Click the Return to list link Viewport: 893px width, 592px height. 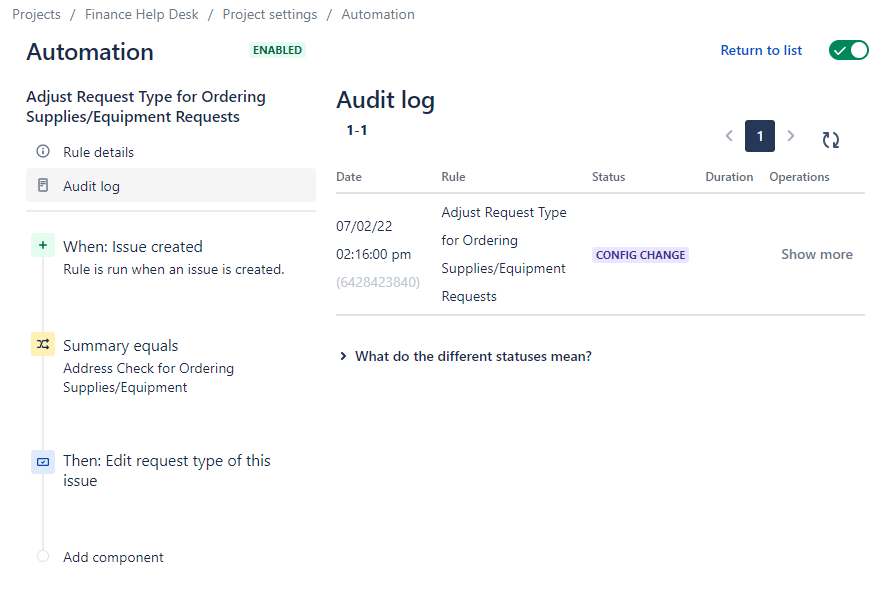[x=761, y=50]
